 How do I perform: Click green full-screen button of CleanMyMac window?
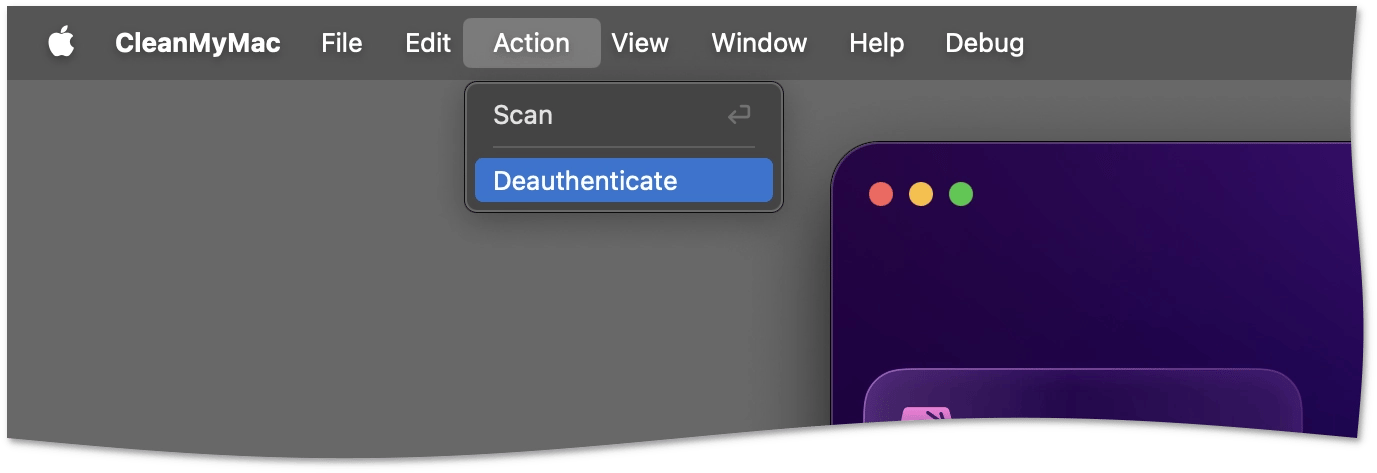[x=961, y=194]
